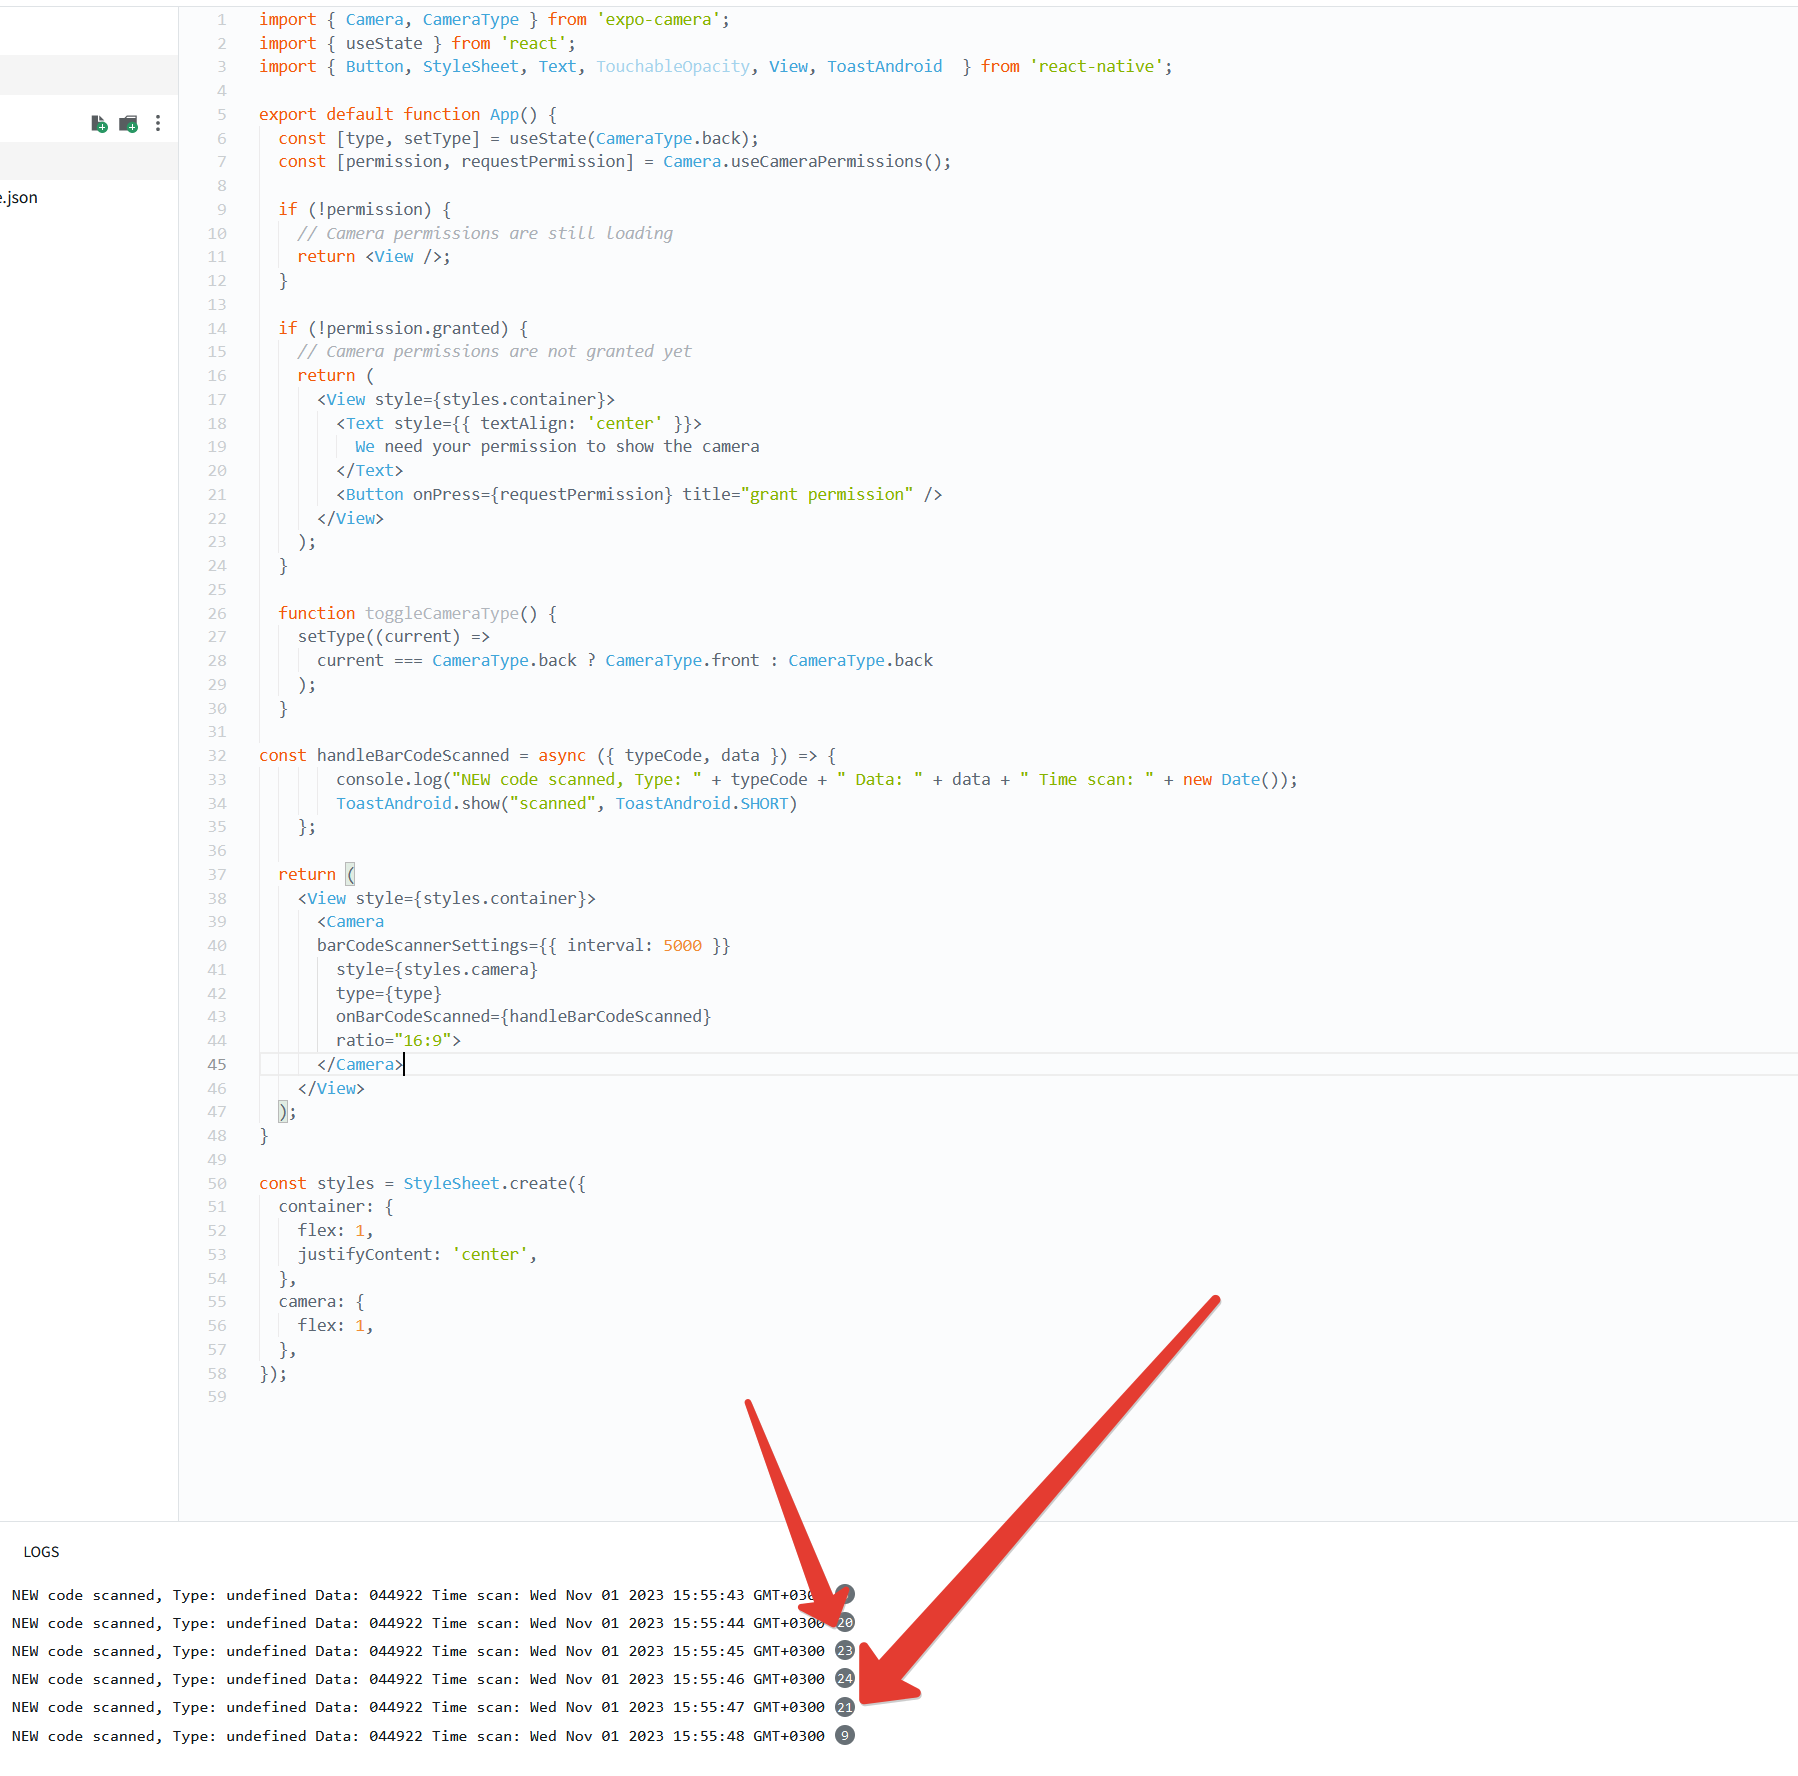Click line number 45 in the editor gutter
The image size is (1798, 1776).
(x=216, y=1064)
